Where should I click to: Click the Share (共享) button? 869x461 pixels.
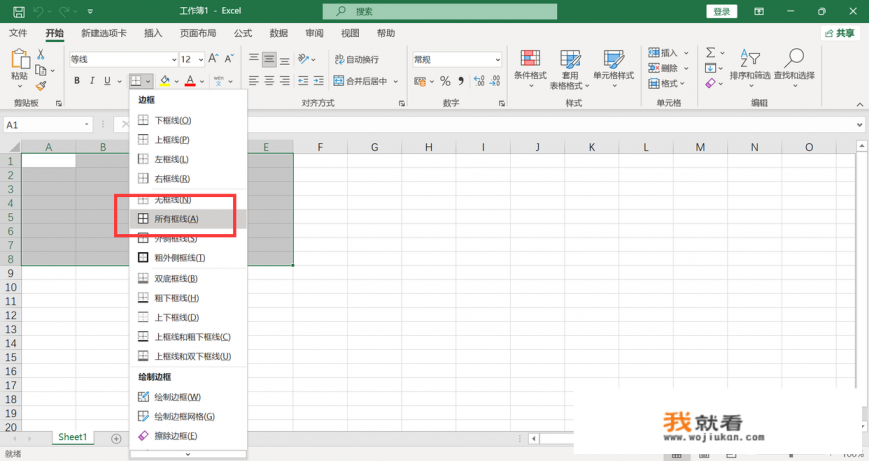pos(839,33)
